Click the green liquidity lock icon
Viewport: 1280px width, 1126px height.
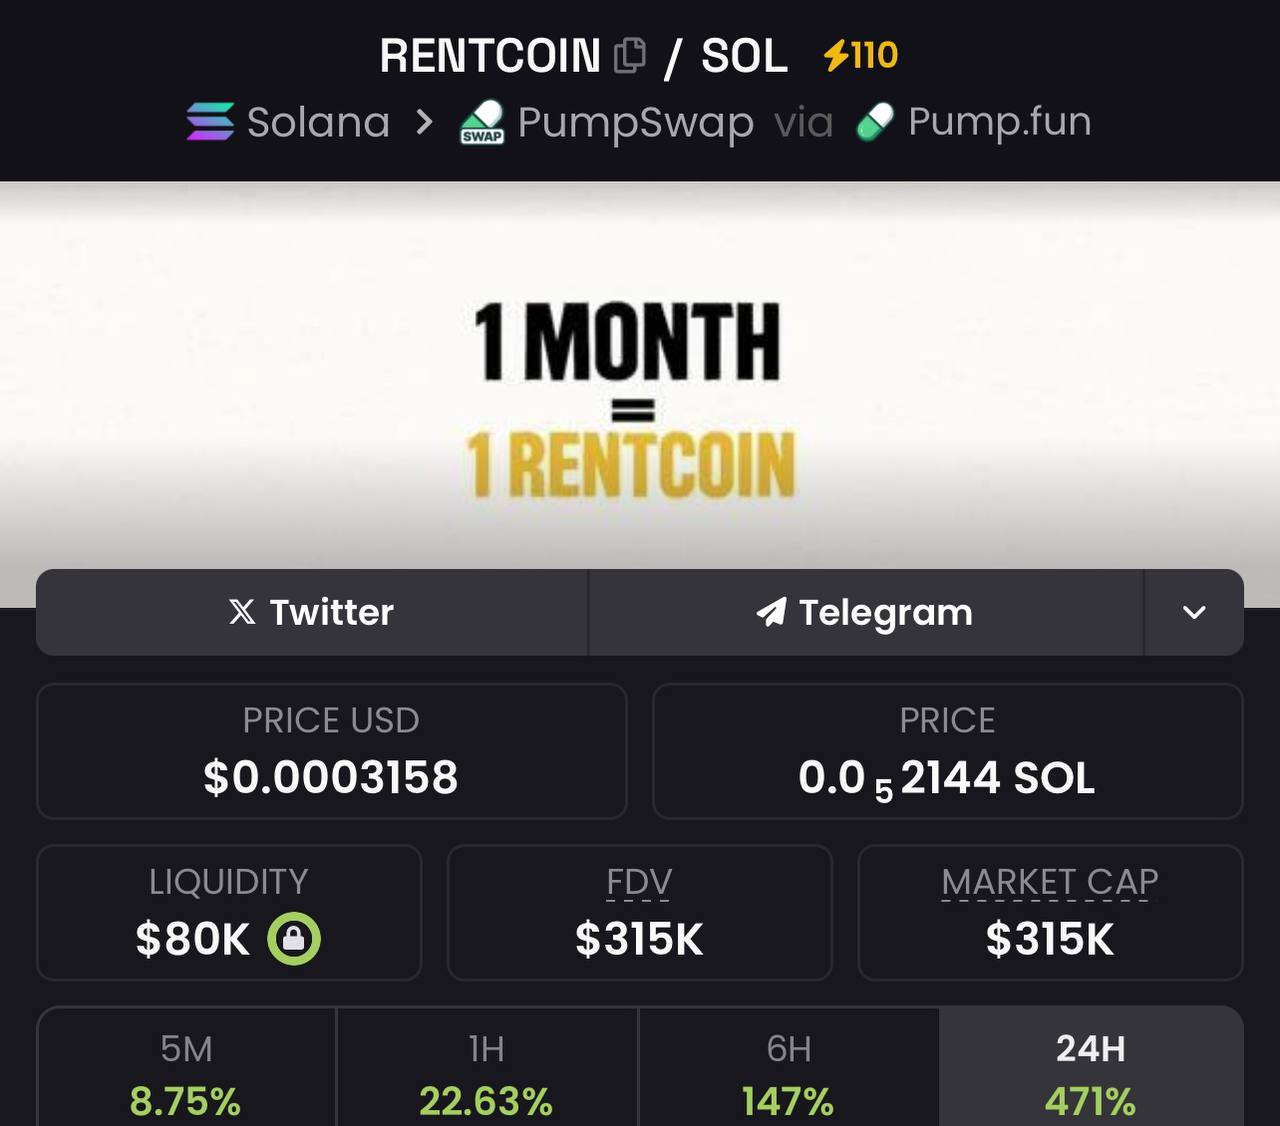(x=294, y=938)
